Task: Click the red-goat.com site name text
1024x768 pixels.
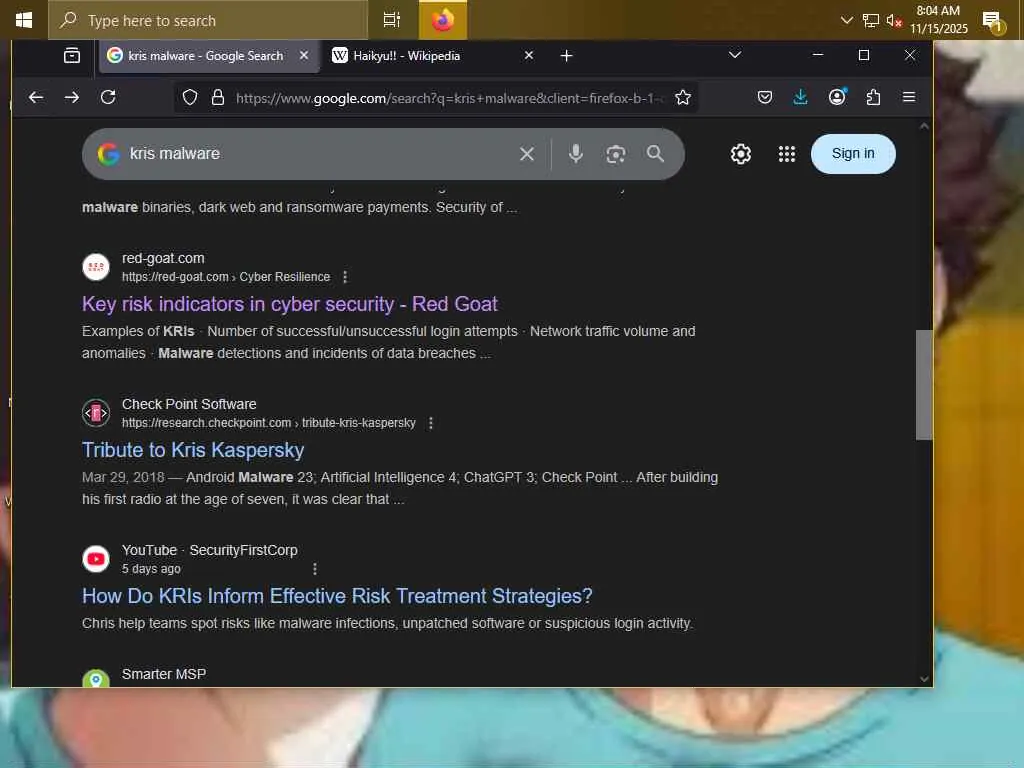Action: [163, 259]
